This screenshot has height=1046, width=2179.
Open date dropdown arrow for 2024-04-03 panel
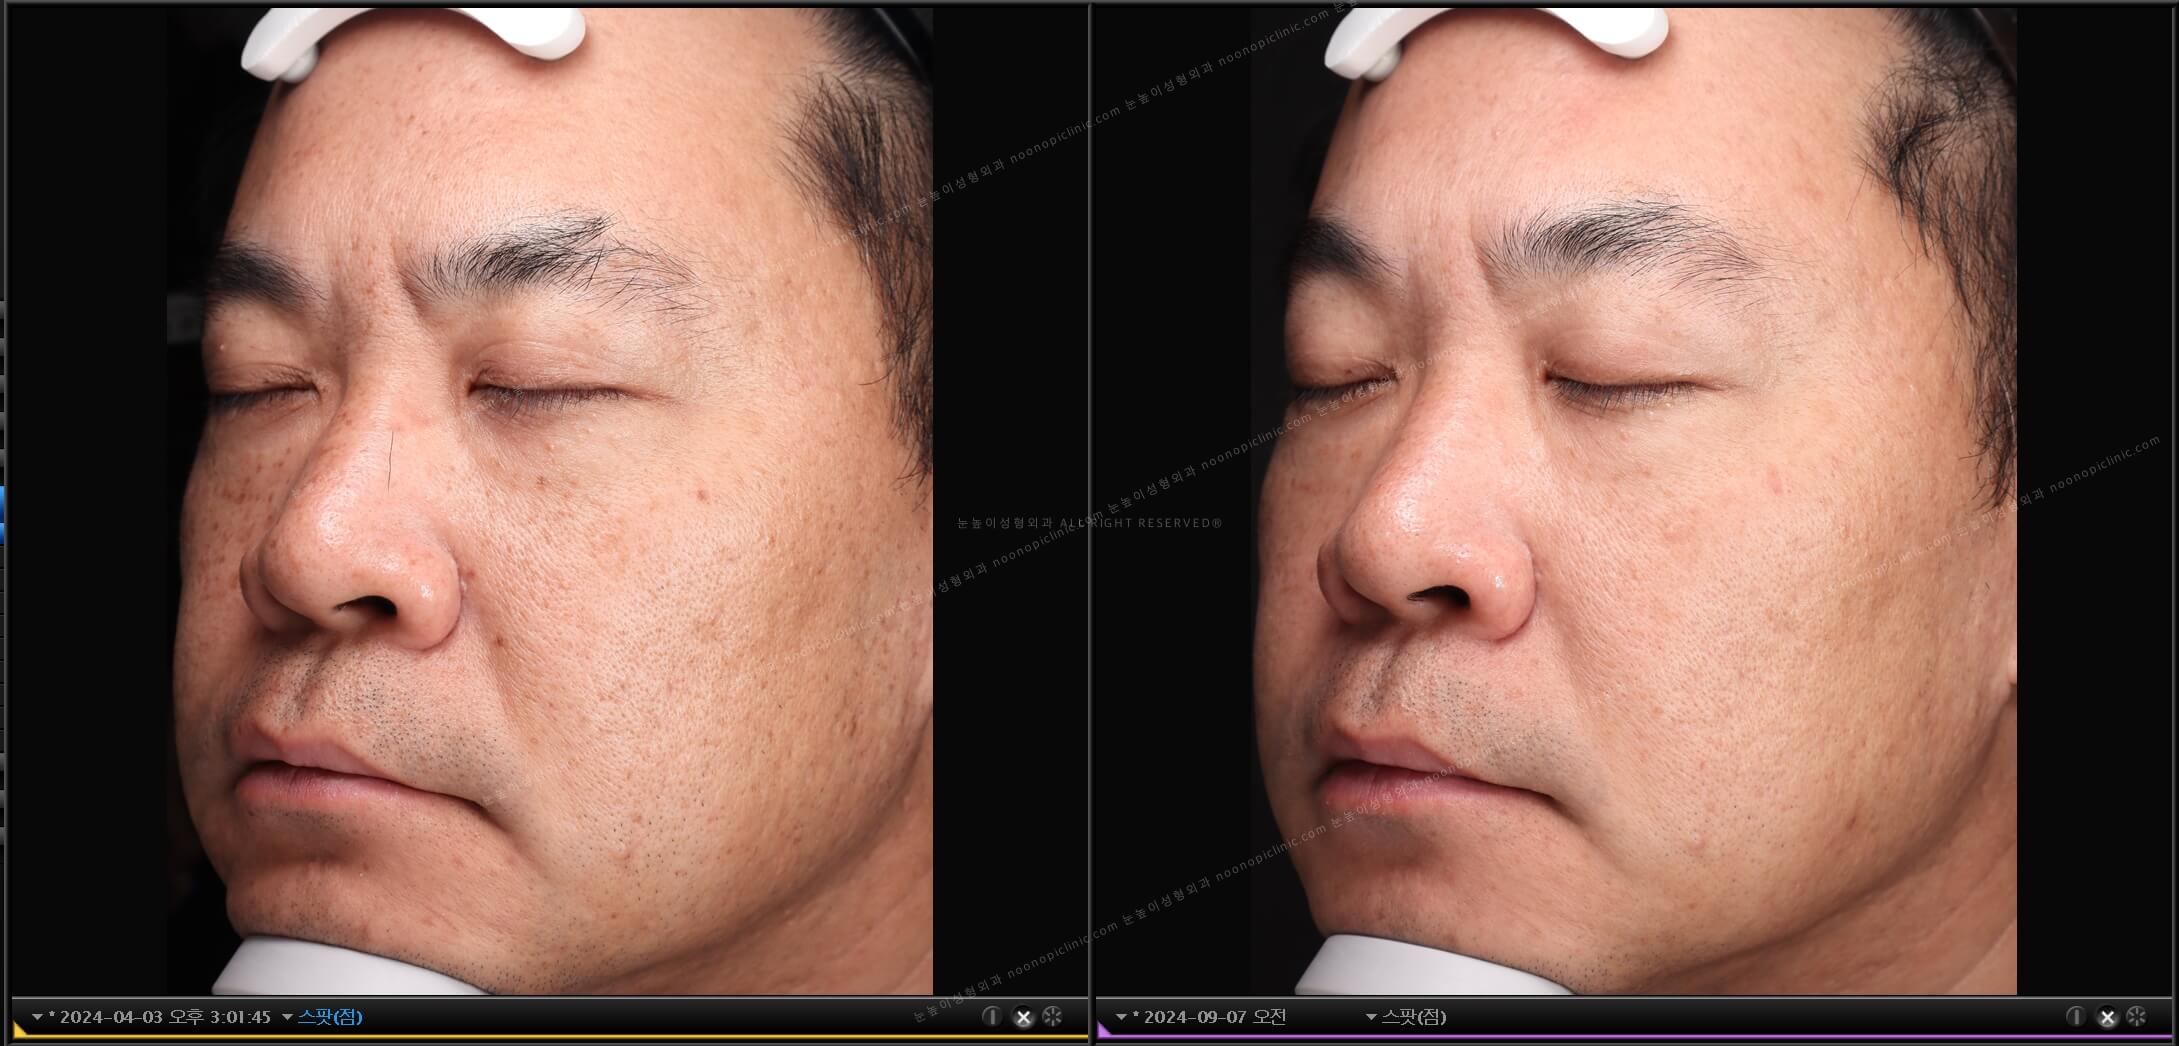point(37,1017)
